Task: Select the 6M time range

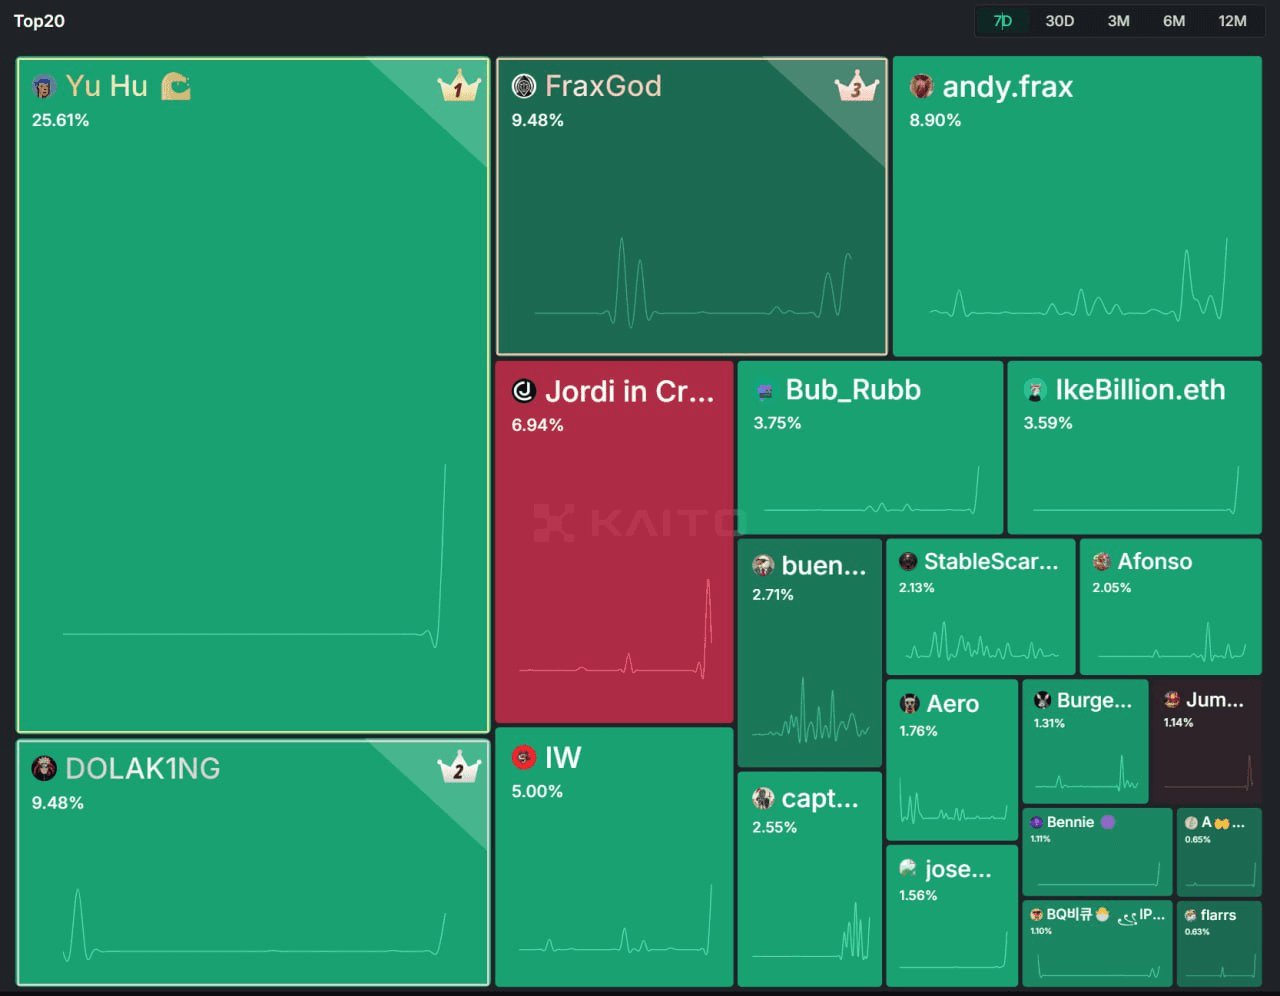Action: (1174, 21)
